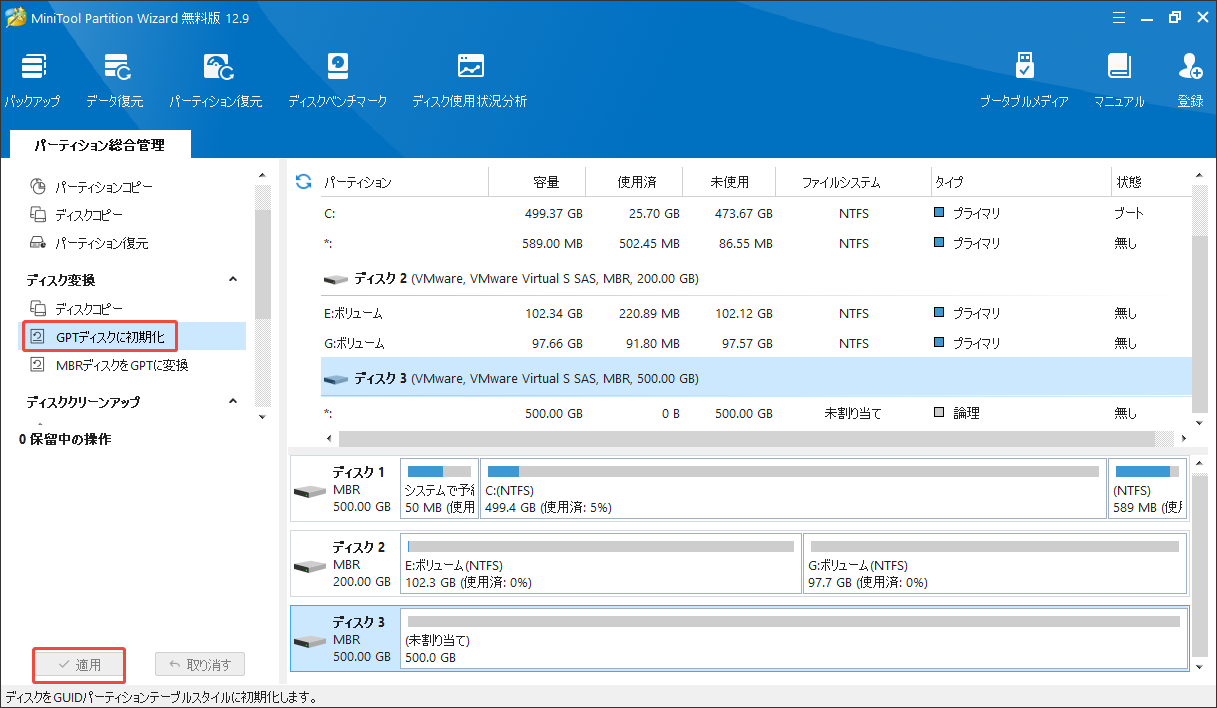Click sidebar scroll-down arrow
The image size is (1217, 708).
point(263,416)
